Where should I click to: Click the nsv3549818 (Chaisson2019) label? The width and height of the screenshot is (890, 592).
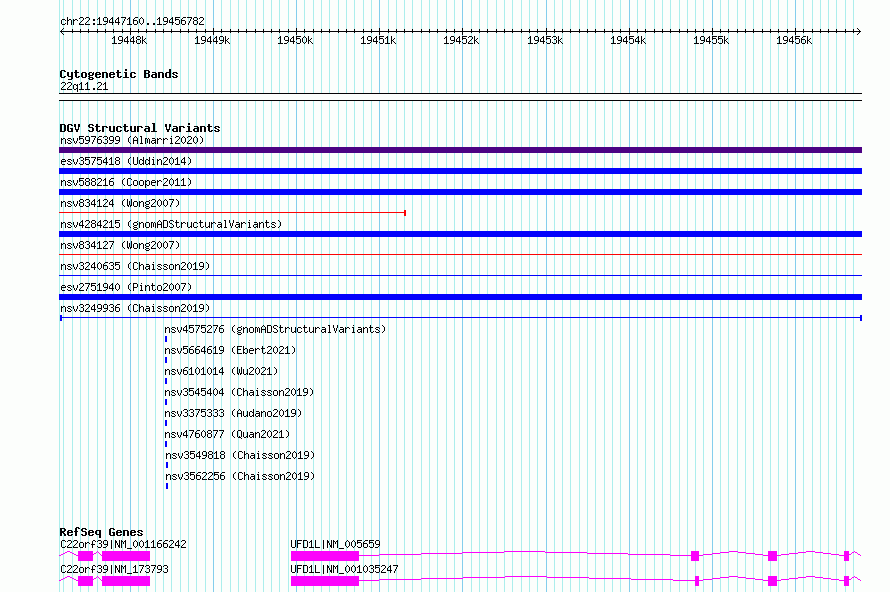pos(240,455)
